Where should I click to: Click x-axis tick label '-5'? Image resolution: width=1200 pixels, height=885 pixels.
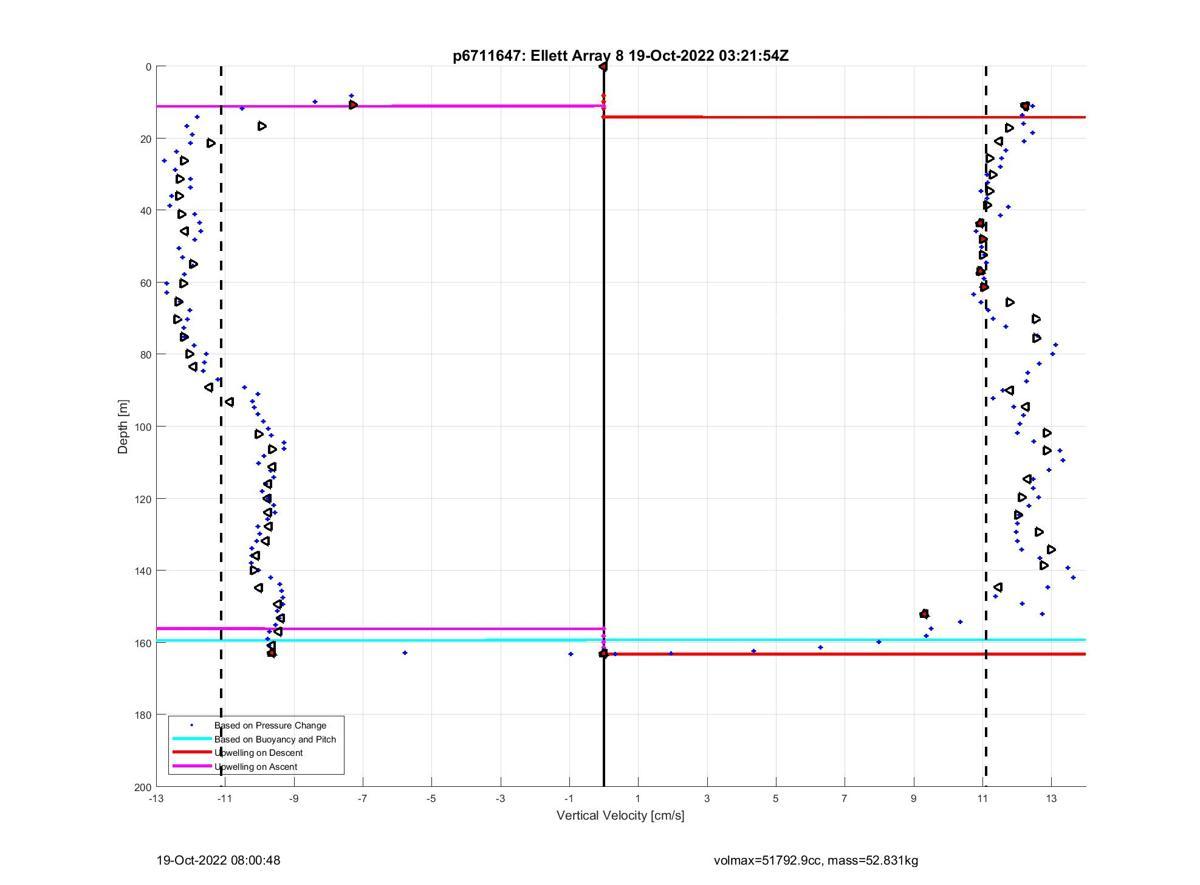point(431,799)
